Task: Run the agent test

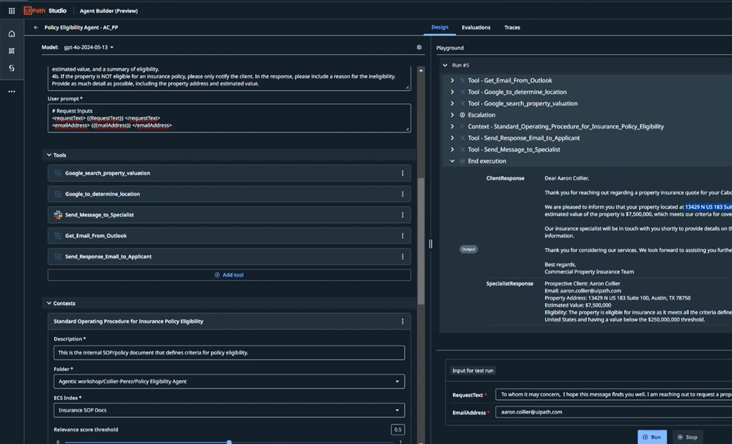Action: tap(652, 437)
